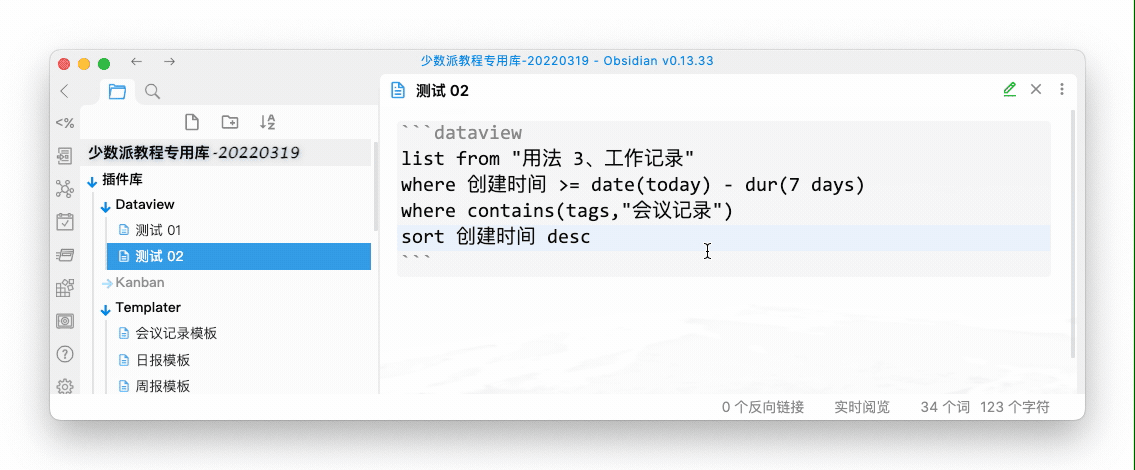Open Help via the question mark icon
The width and height of the screenshot is (1135, 470).
pyautogui.click(x=65, y=354)
